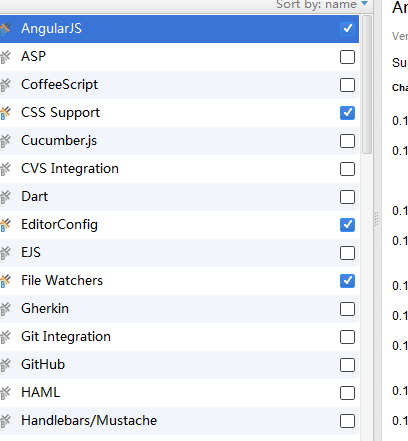Click the CSS Support plugin icon
Viewport: 408px width, 441px height.
tap(5, 113)
